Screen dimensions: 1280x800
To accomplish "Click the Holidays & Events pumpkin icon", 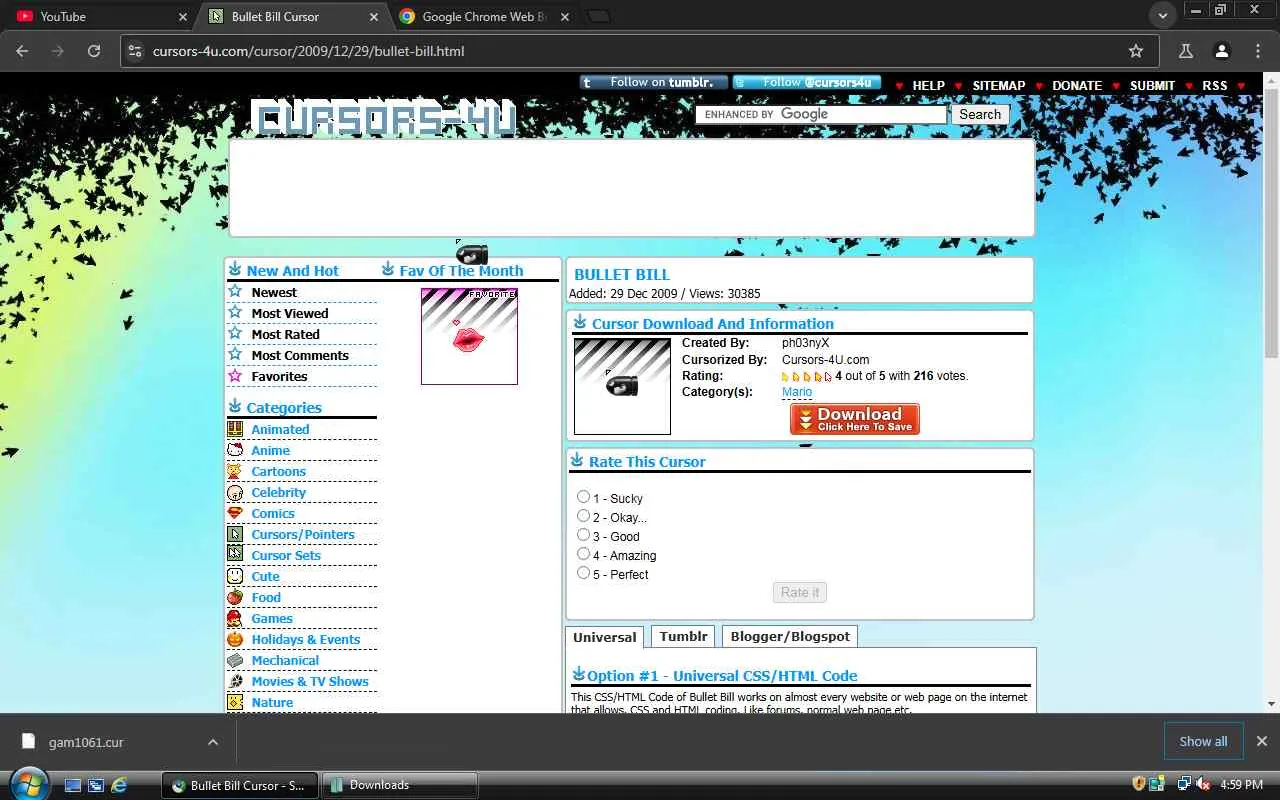I will click(235, 639).
